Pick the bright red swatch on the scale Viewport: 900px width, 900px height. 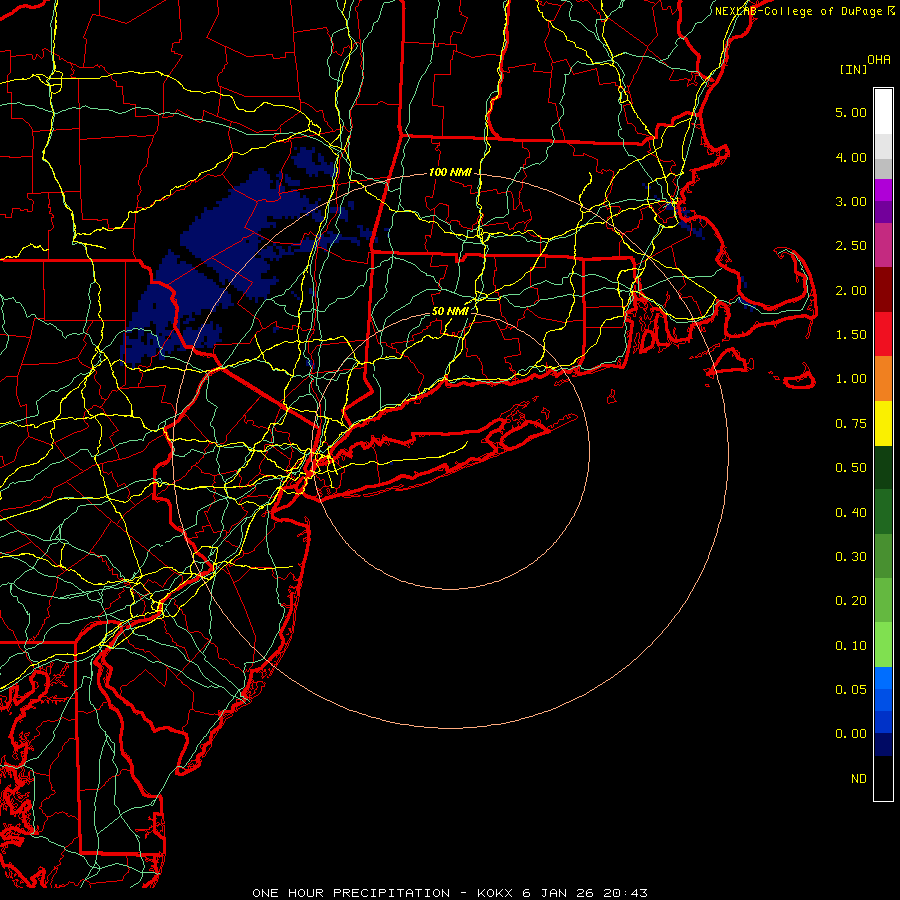883,334
